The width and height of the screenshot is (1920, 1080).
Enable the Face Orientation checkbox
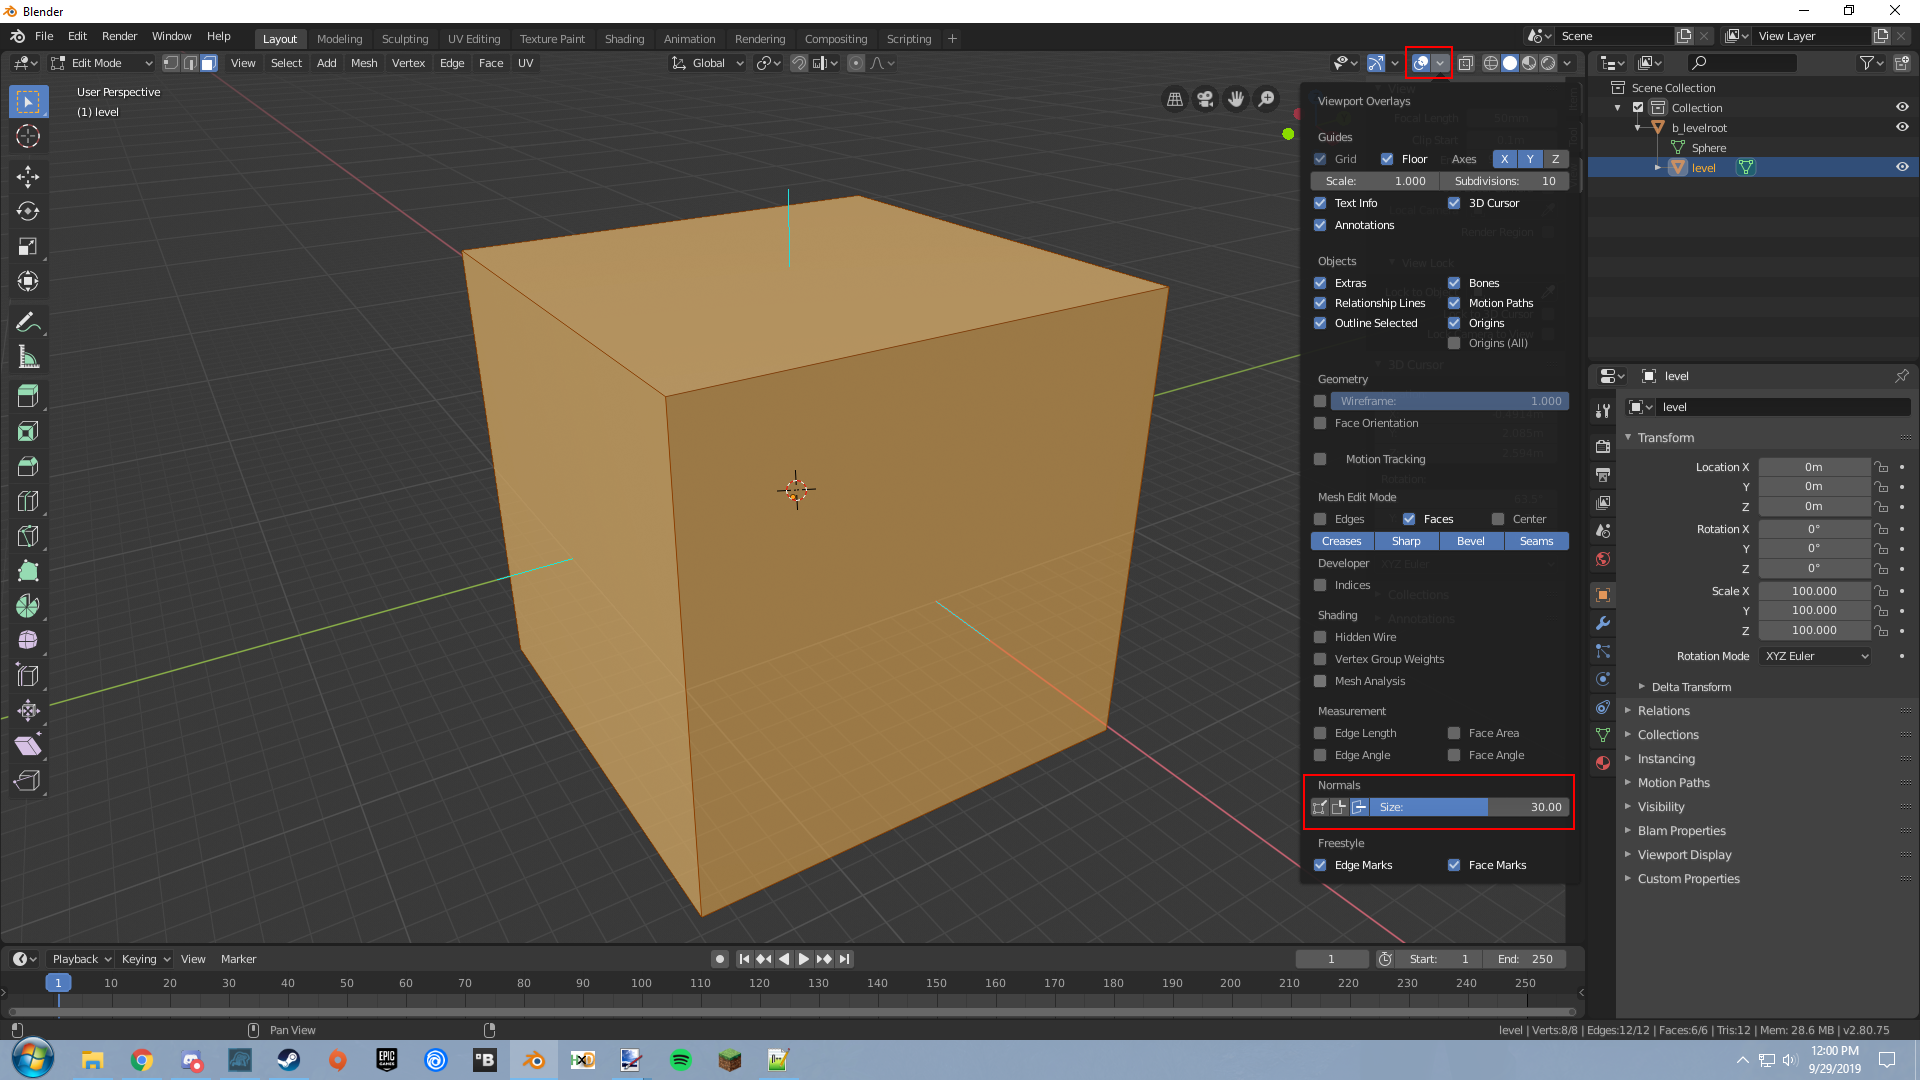[1320, 423]
